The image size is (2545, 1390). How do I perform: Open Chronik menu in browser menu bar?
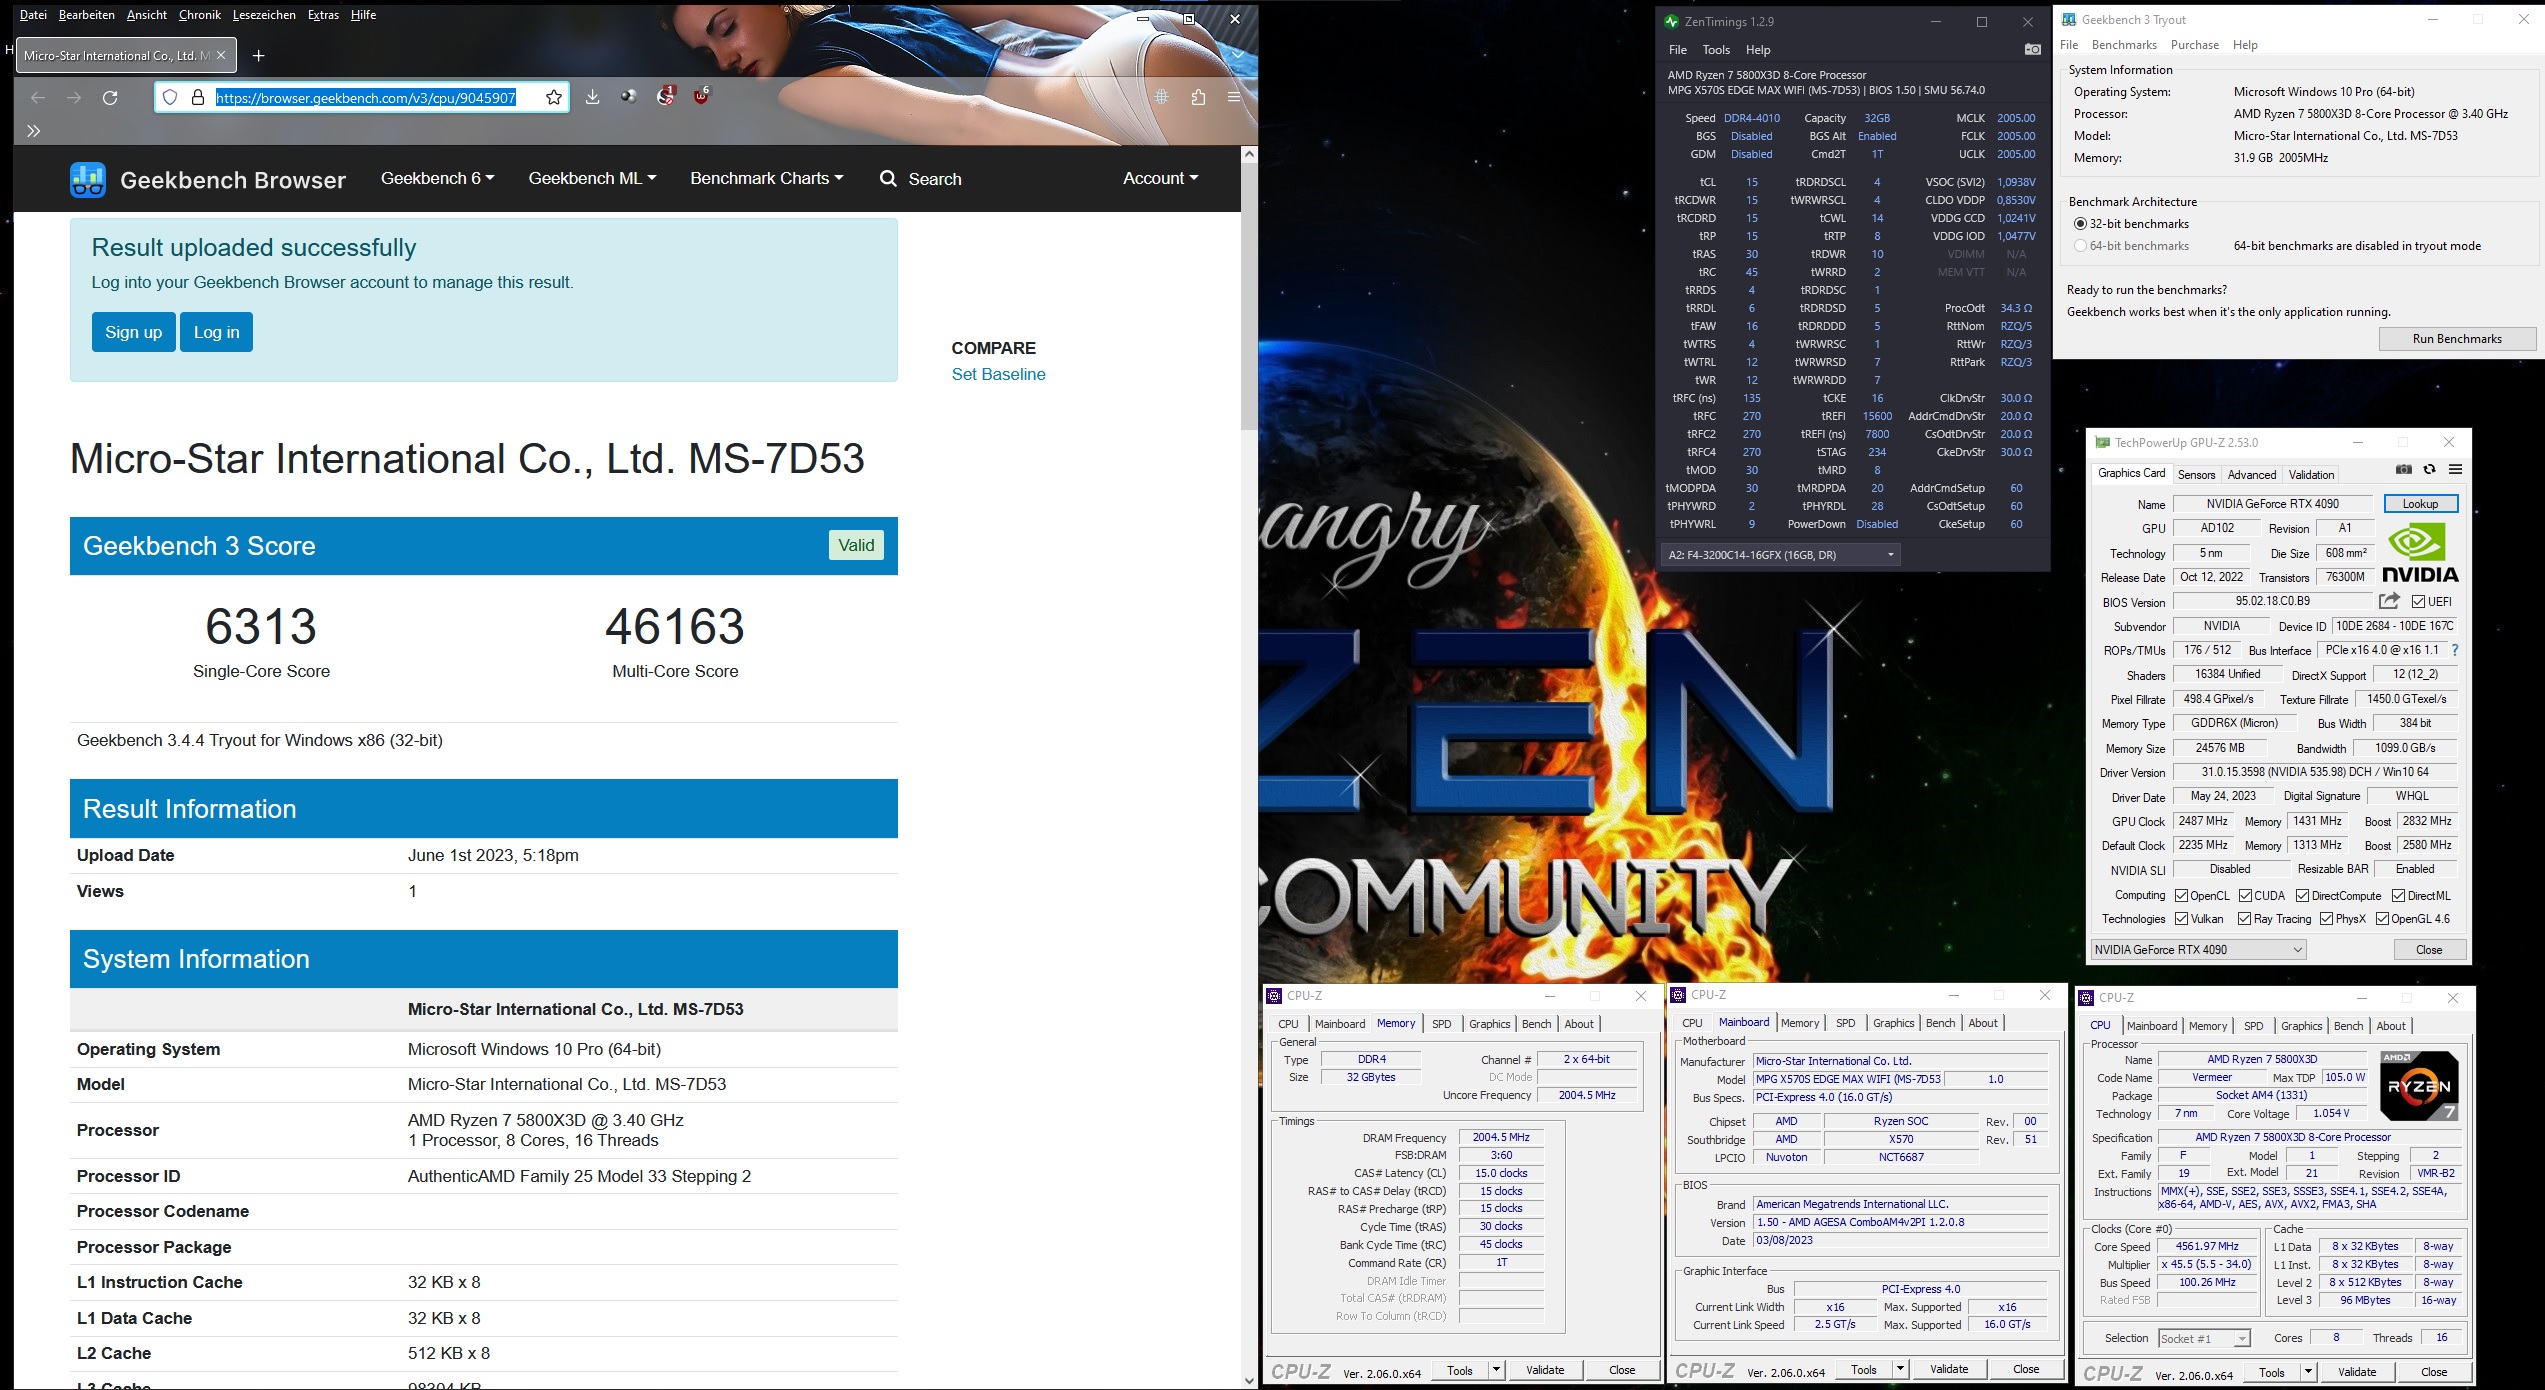[199, 15]
